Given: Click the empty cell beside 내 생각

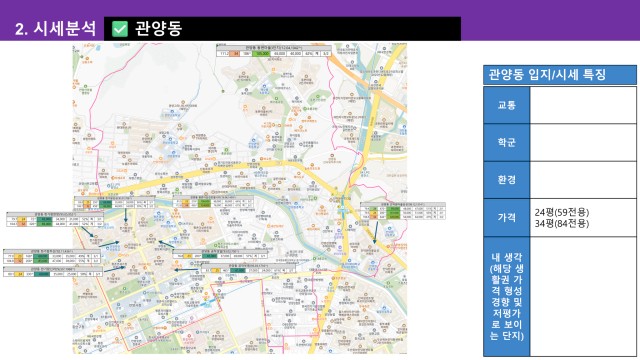Looking at the screenshot, I should pyautogui.click(x=583, y=296).
